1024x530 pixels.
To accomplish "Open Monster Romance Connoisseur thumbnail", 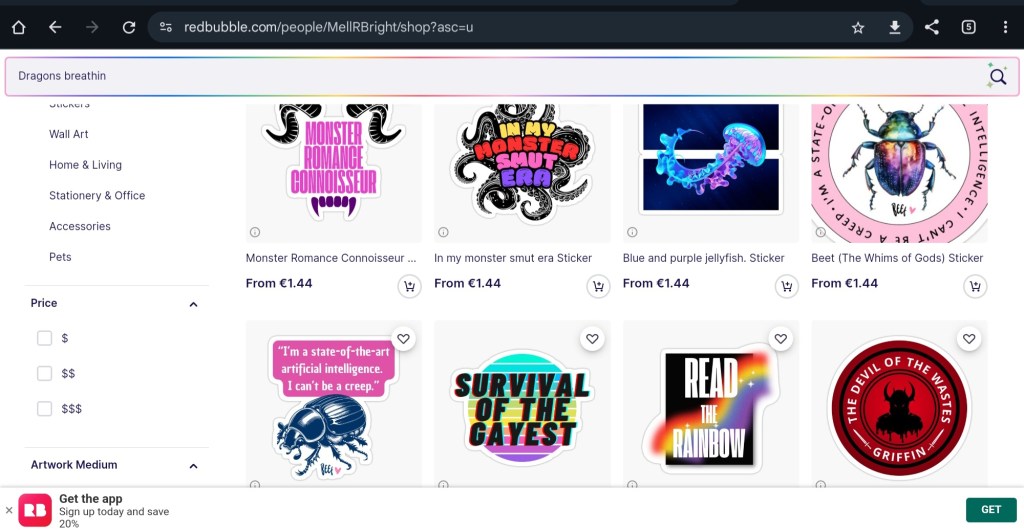I will coord(334,173).
